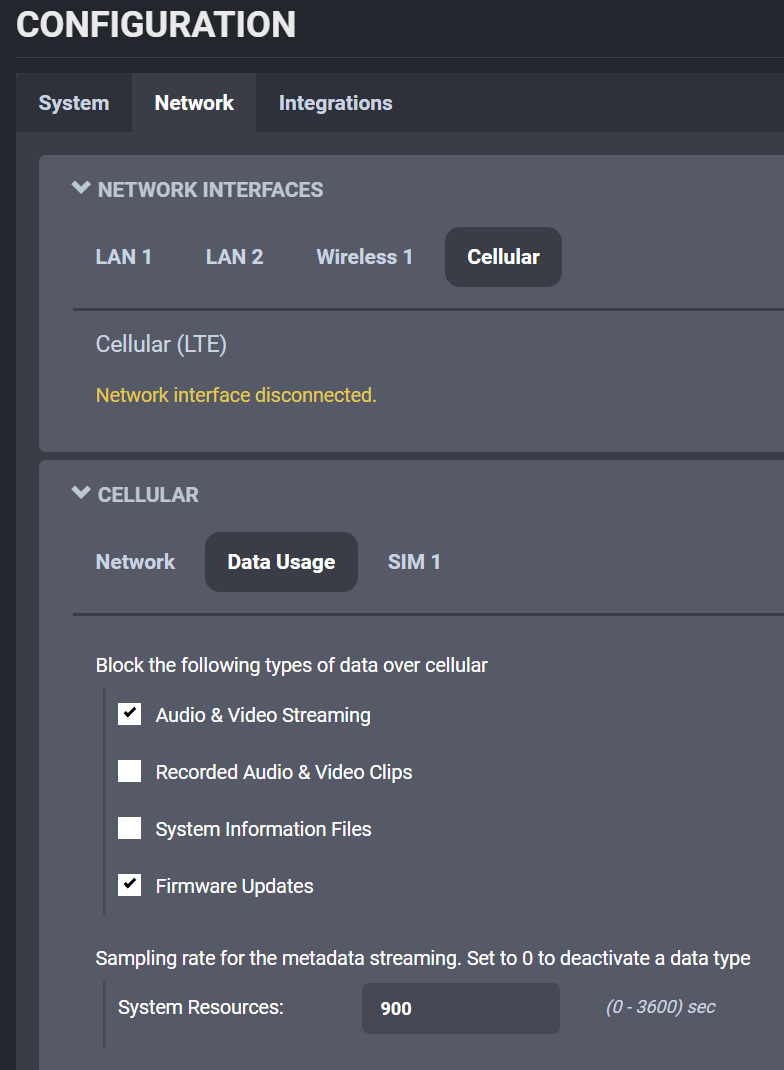This screenshot has height=1070, width=784.
Task: Open the Wireless 1 interface tab
Action: tap(364, 257)
